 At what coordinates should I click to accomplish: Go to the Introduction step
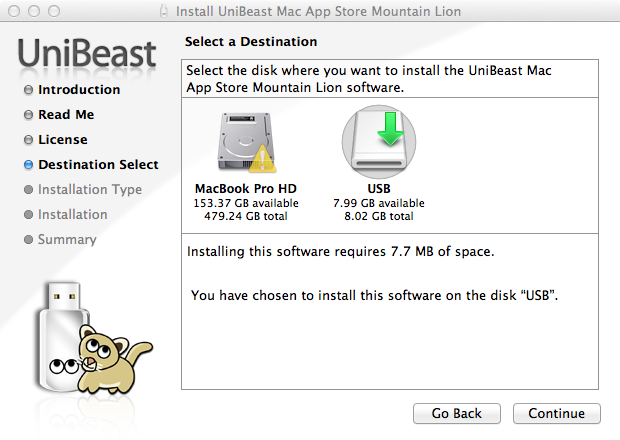pyautogui.click(x=79, y=90)
